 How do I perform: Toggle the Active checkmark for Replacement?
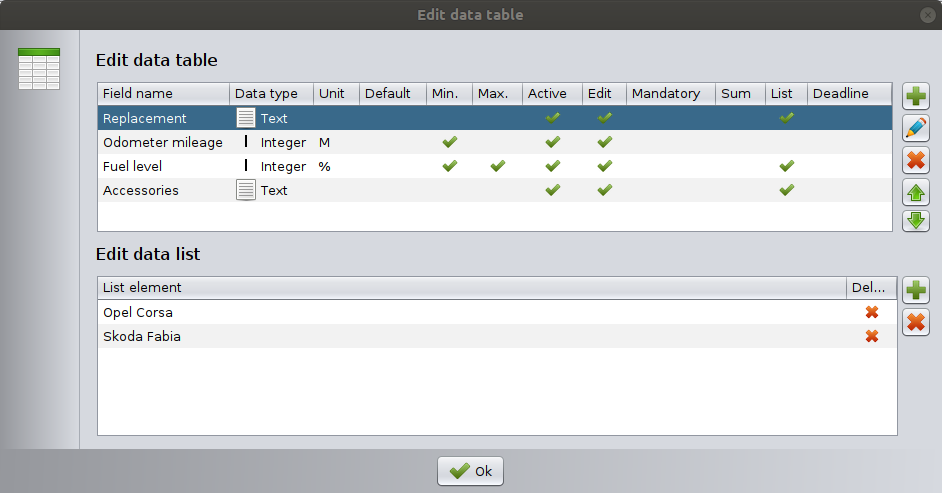pyautogui.click(x=552, y=118)
